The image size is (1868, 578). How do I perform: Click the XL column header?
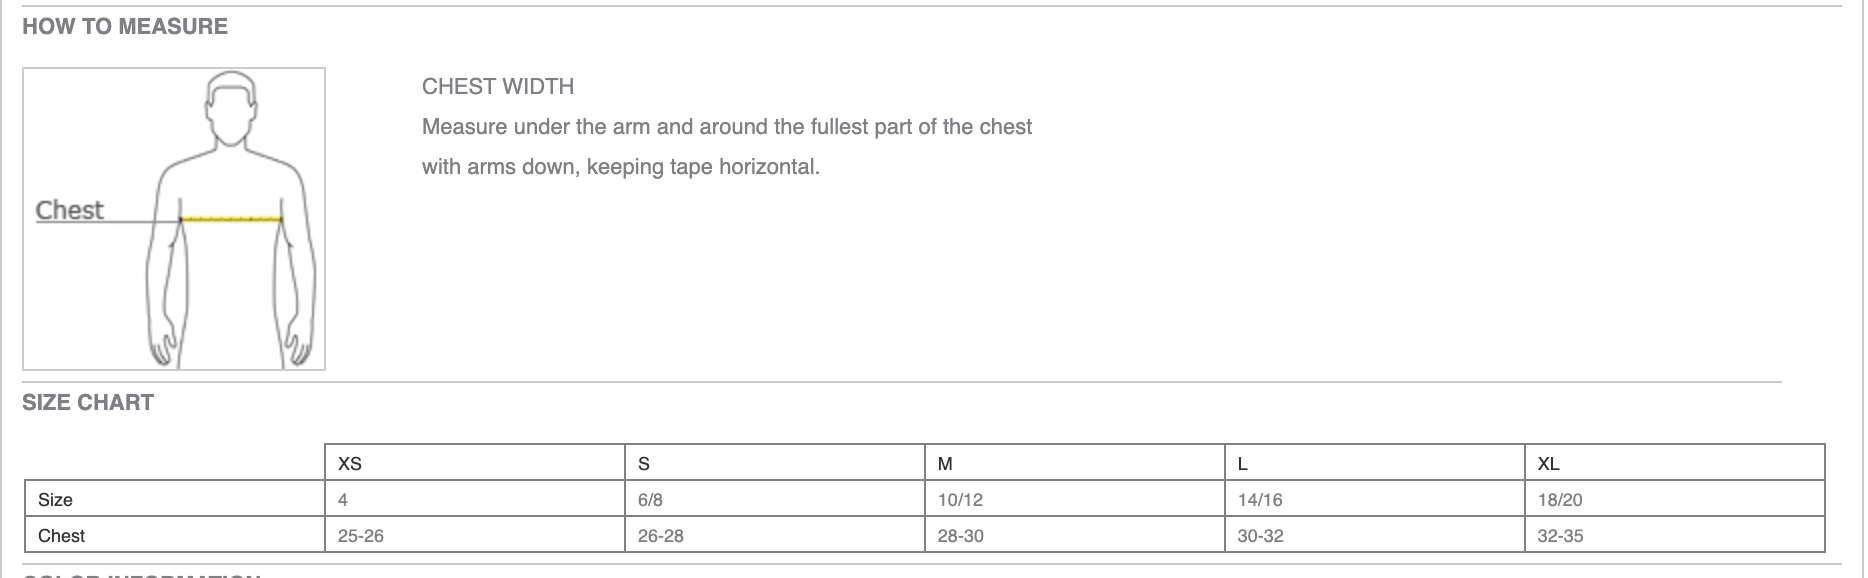pos(1548,464)
